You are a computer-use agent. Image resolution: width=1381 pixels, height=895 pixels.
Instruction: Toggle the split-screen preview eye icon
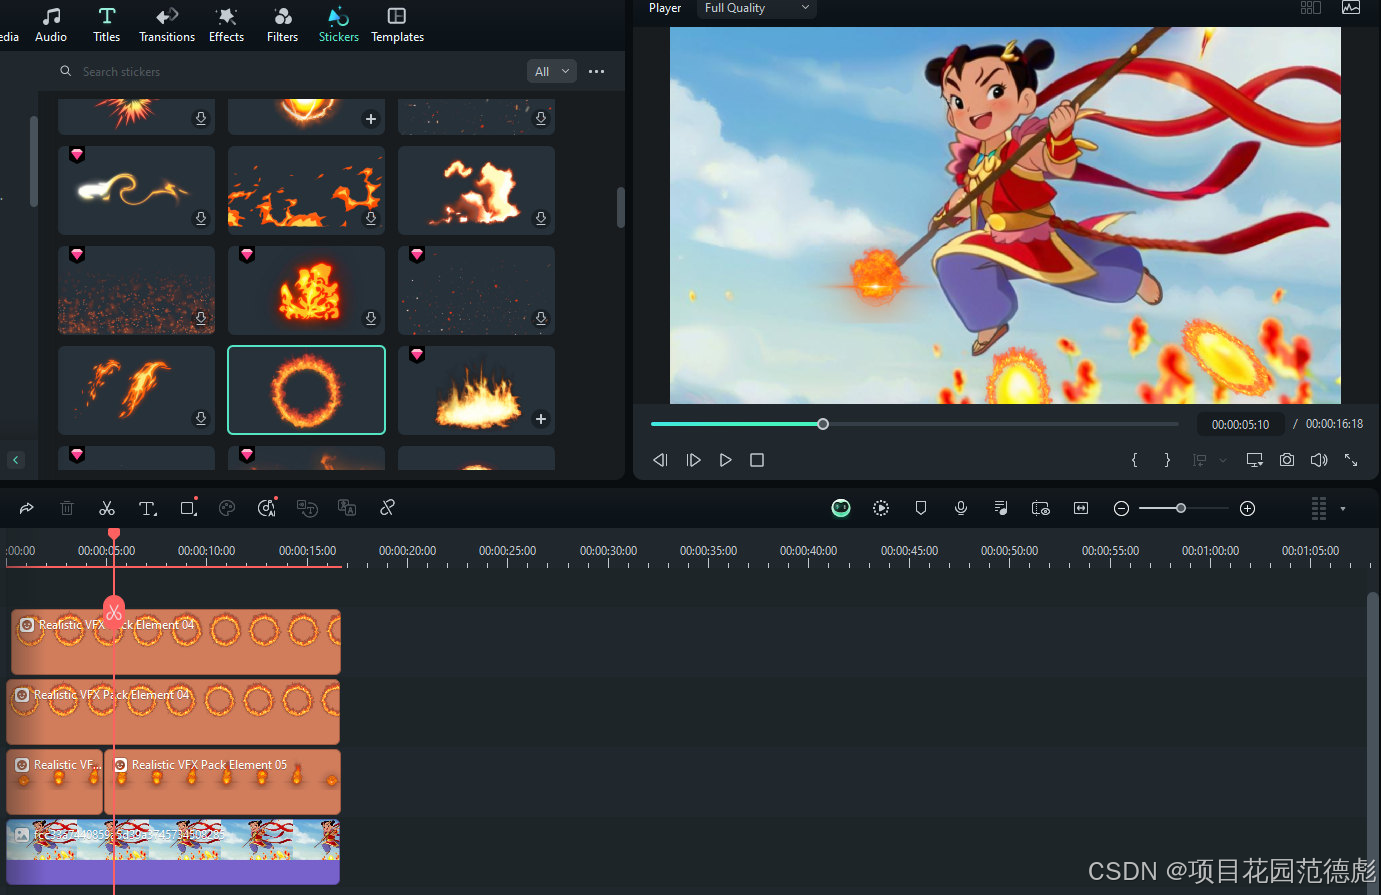tap(1041, 508)
